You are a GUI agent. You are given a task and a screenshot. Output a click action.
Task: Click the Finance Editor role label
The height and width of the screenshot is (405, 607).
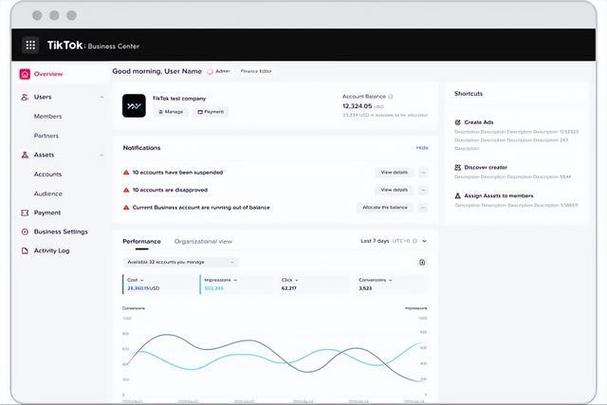256,71
